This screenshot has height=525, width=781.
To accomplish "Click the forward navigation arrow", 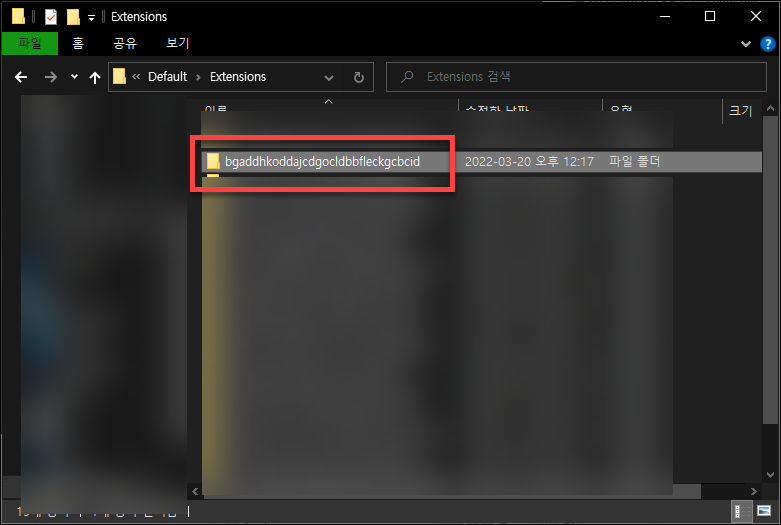I will point(51,77).
